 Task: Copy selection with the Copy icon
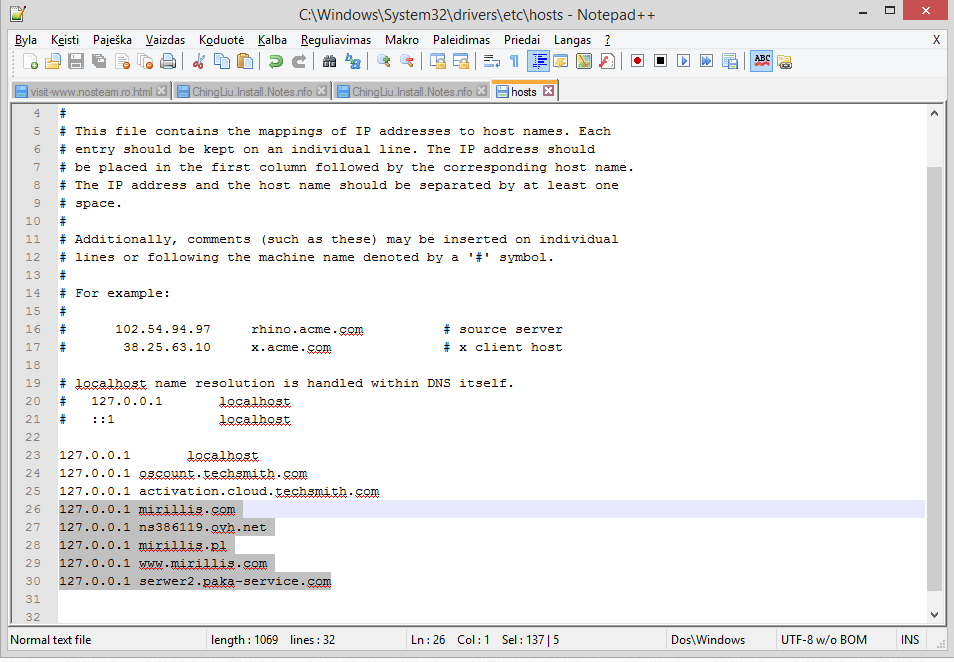[x=222, y=61]
